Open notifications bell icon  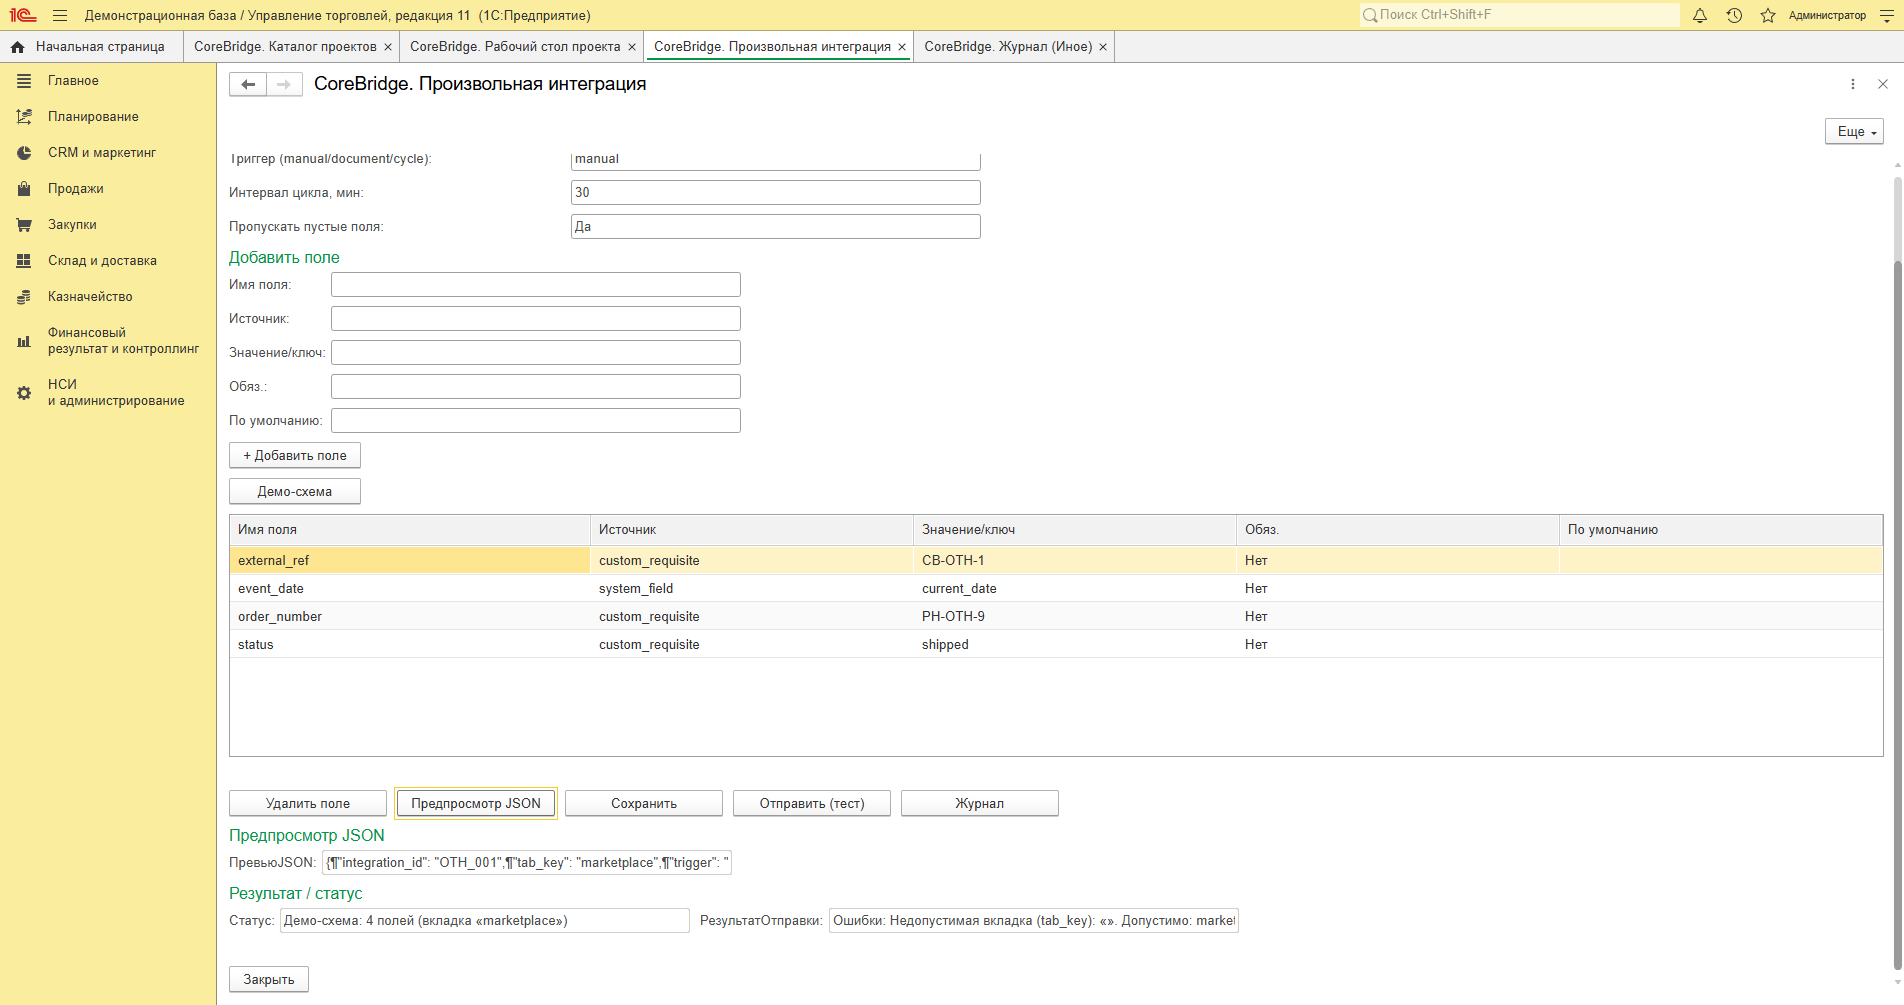coord(1700,16)
